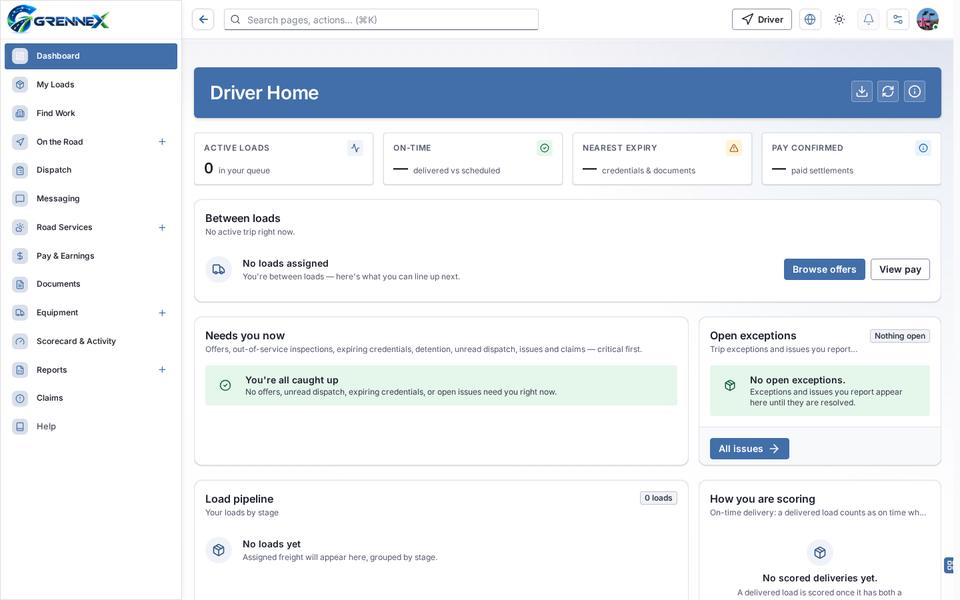Click the No loads assigned truck icon
Viewport: 960px width, 600px height.
(x=219, y=269)
